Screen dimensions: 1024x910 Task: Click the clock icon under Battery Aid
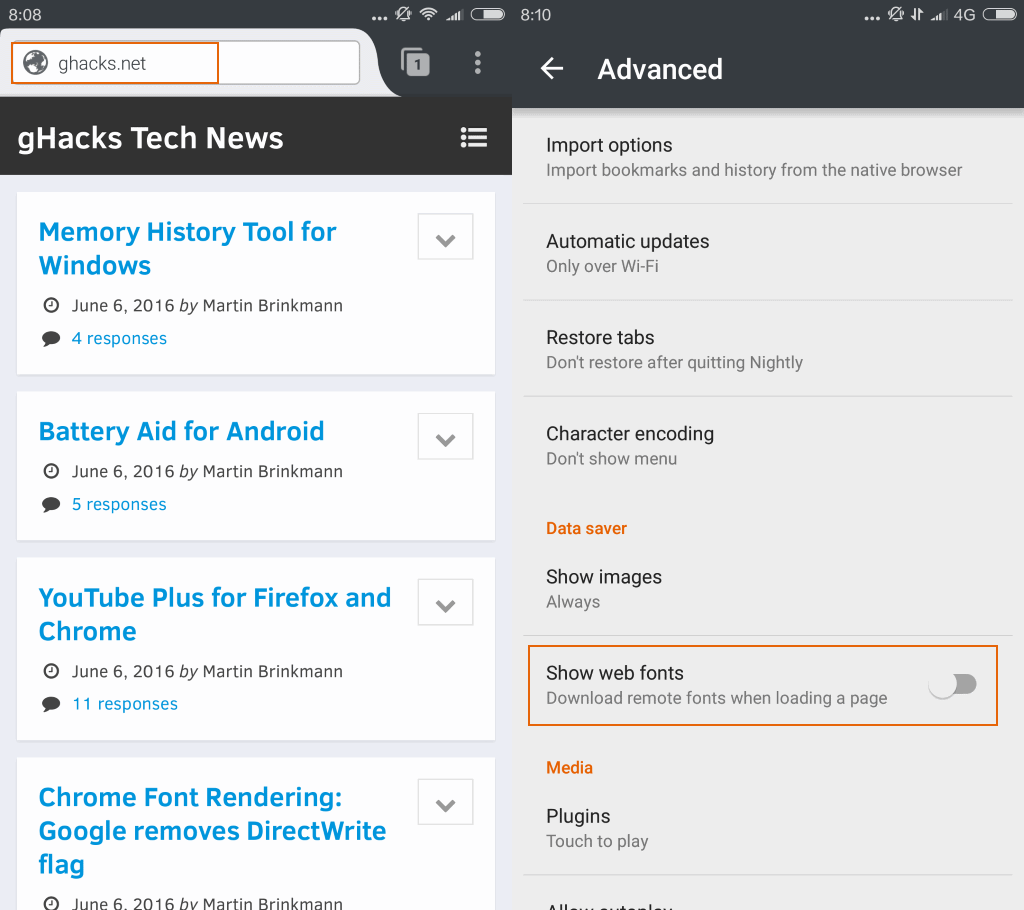51,471
